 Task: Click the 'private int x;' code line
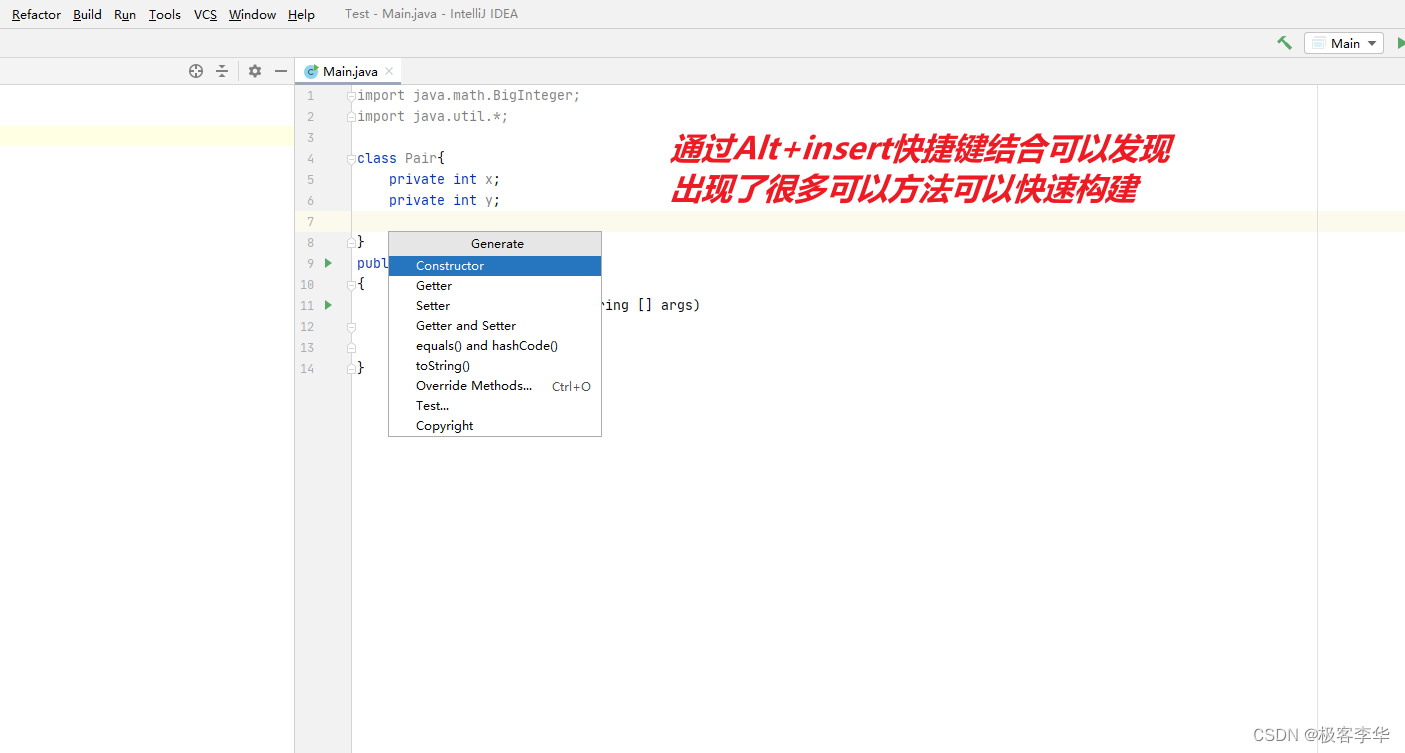(x=444, y=180)
